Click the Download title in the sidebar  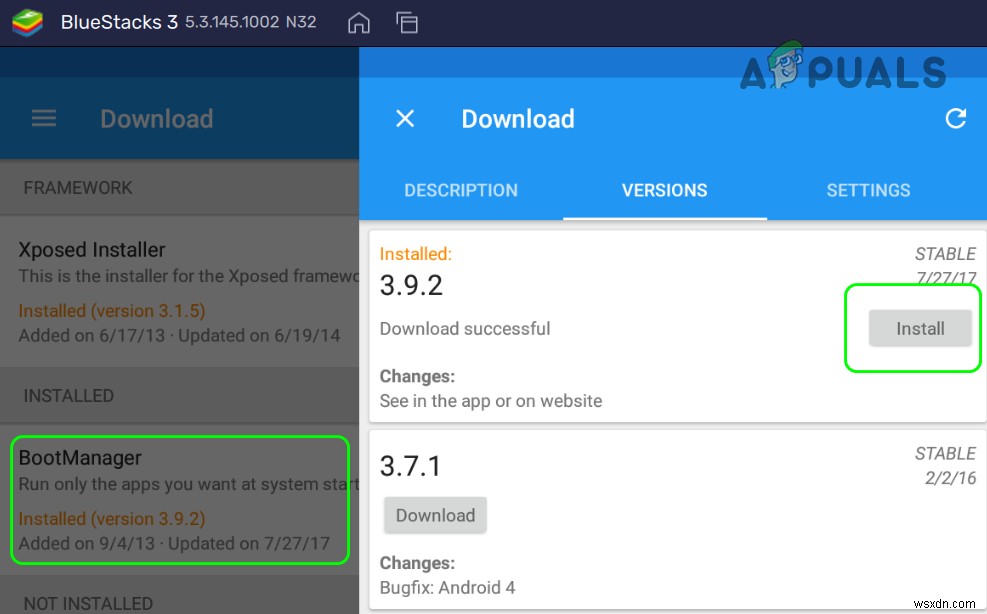(156, 118)
